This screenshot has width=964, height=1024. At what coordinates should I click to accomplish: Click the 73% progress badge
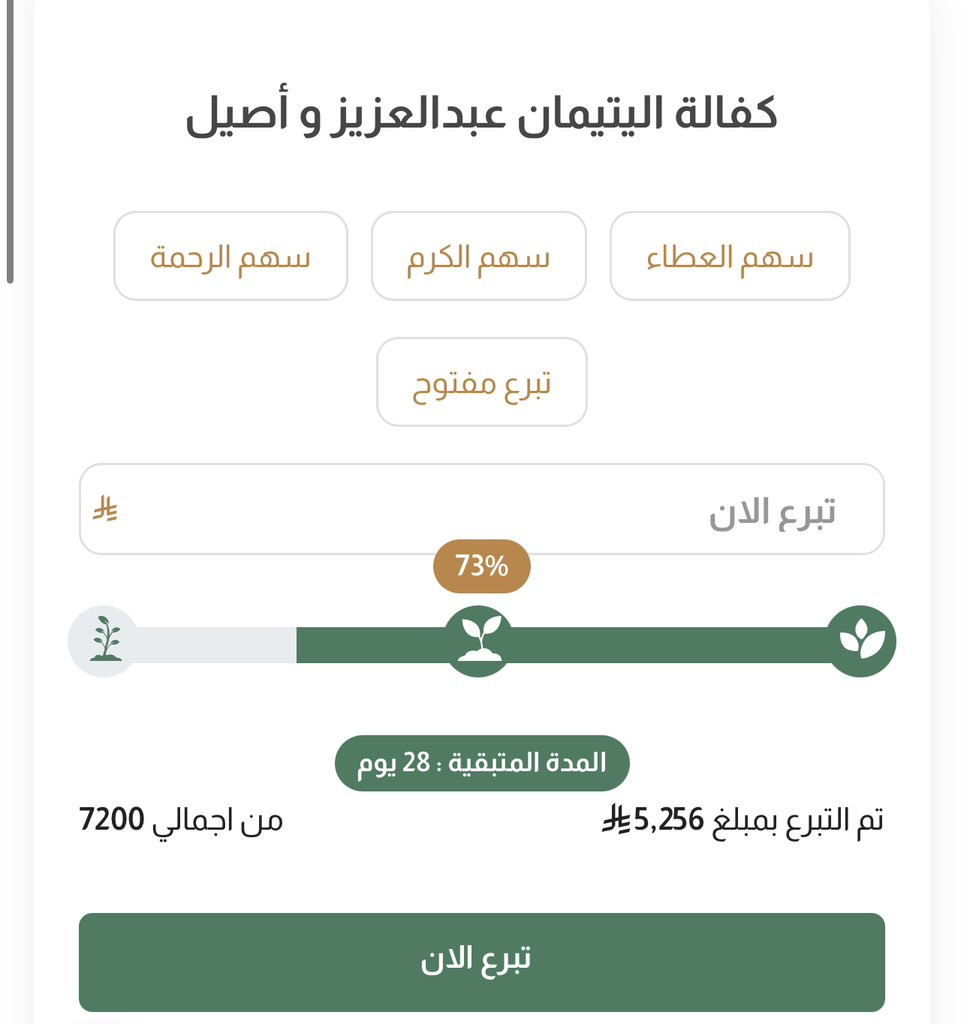pos(482,566)
